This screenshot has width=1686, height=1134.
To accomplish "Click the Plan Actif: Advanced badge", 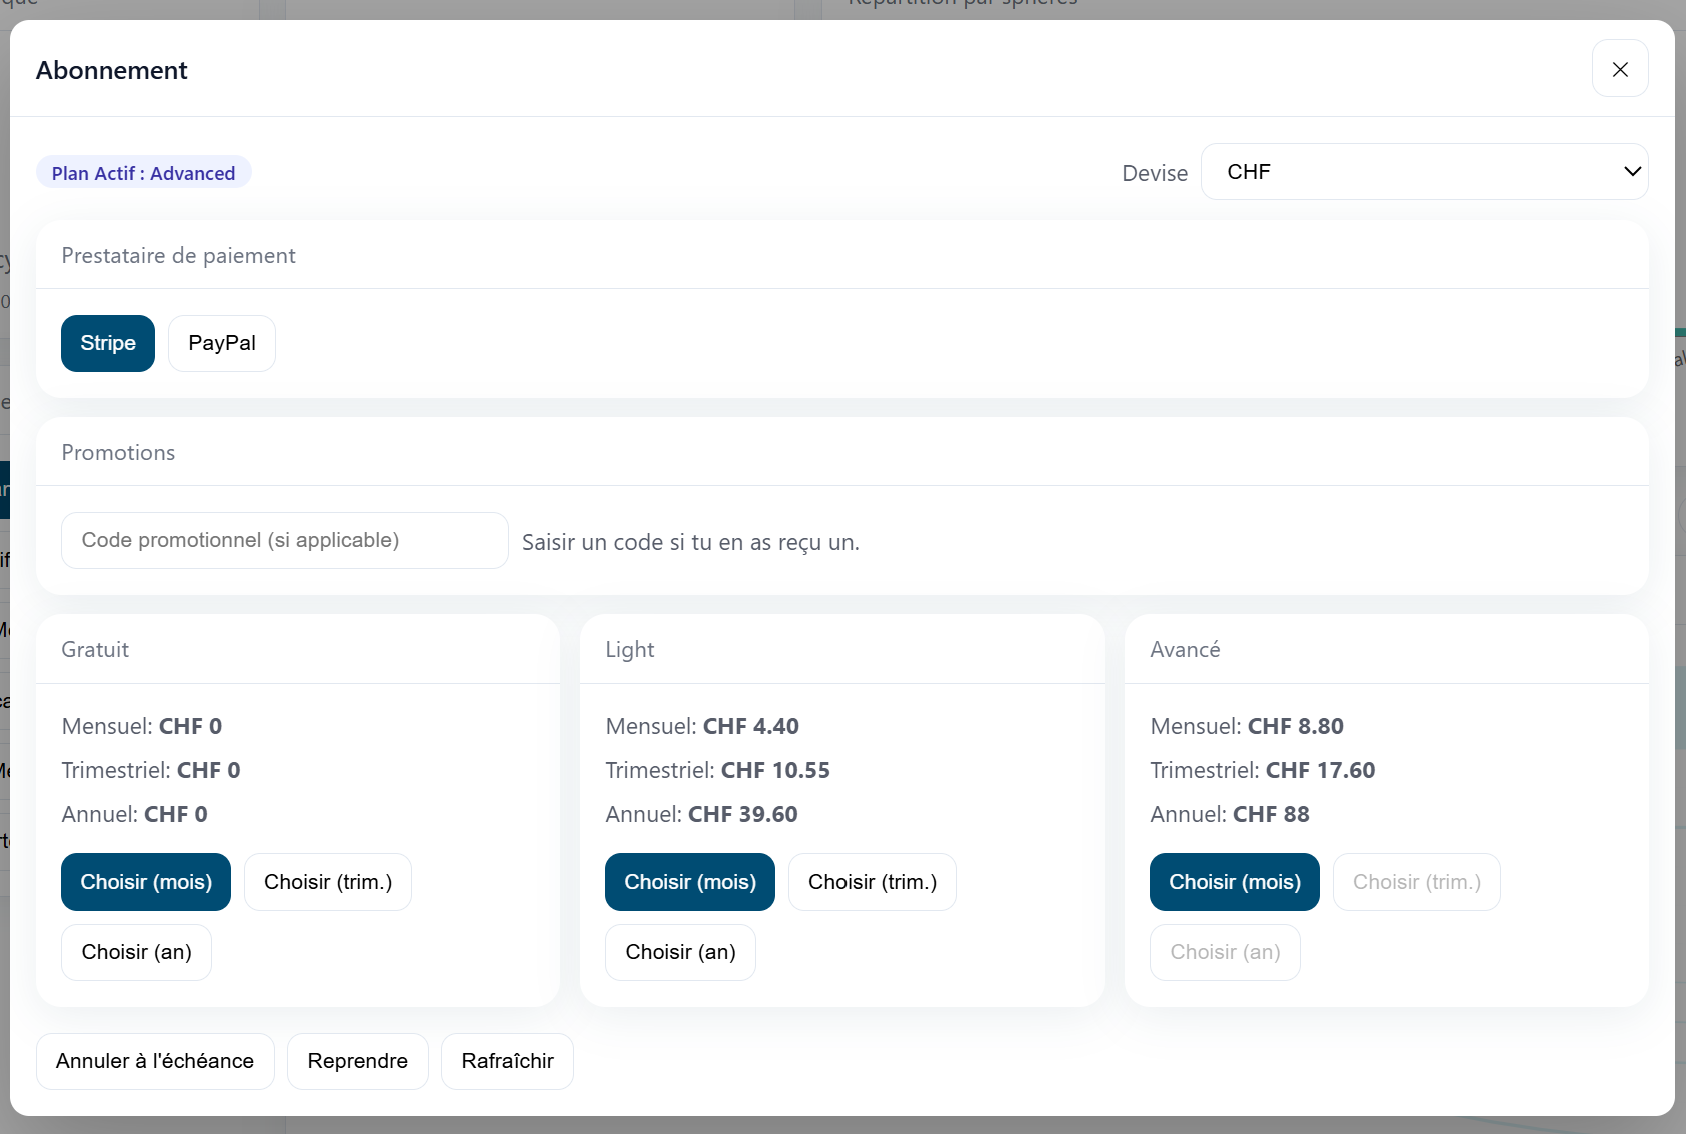I will (x=143, y=173).
